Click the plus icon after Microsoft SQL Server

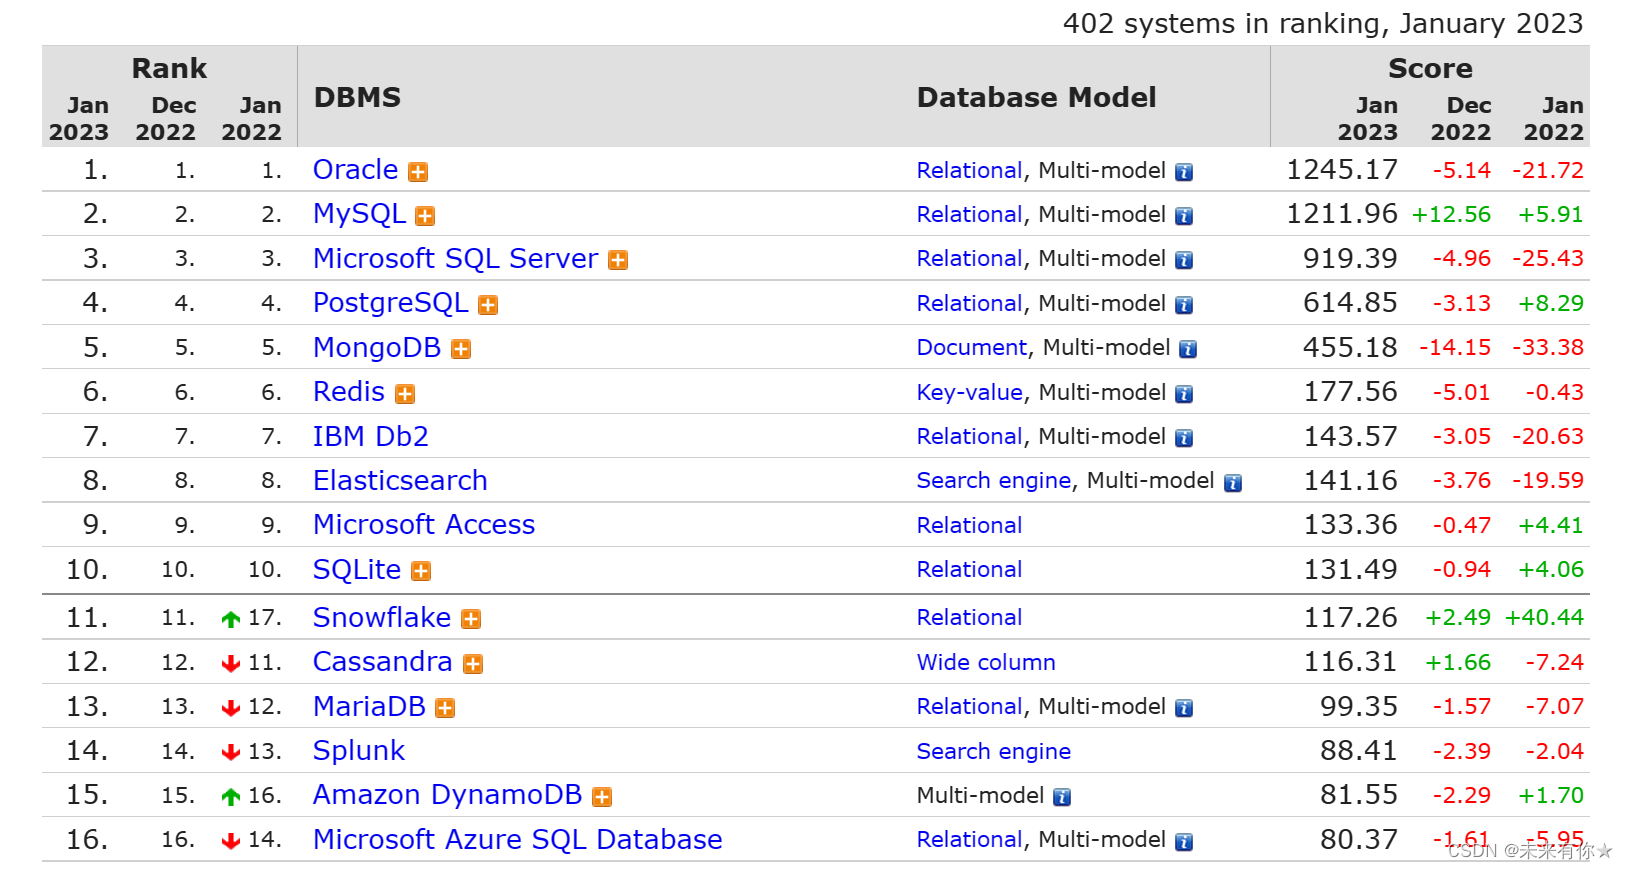(618, 260)
